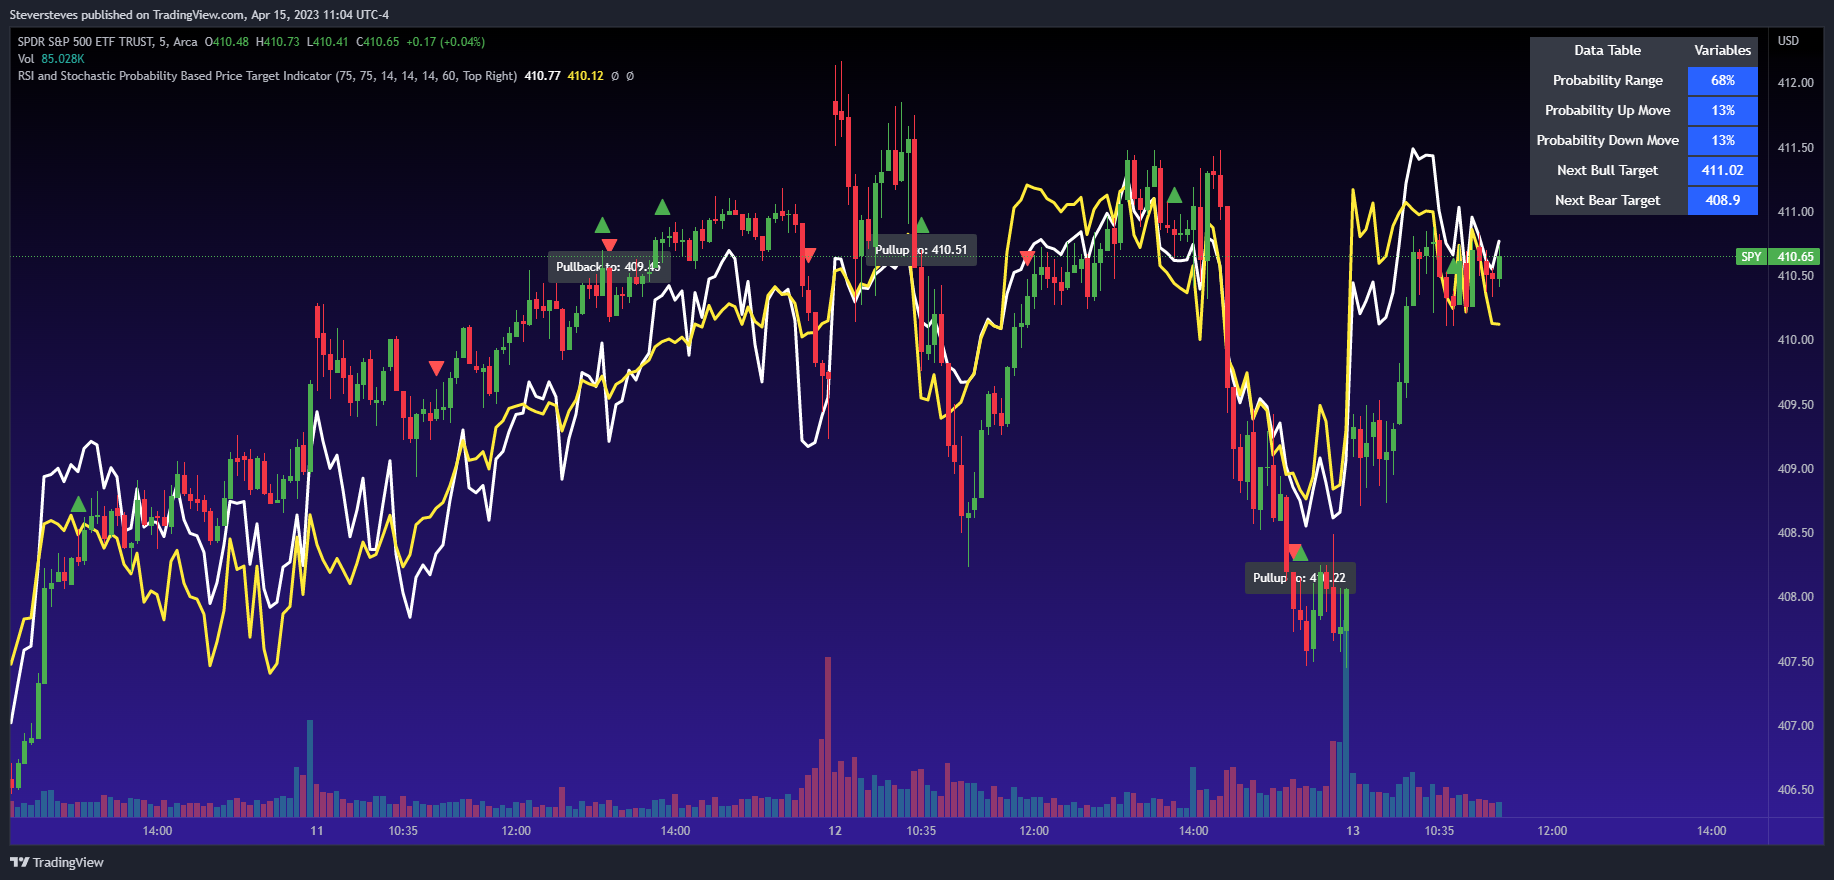Click the high value H410.73 in the legend
Screen dimensions: 1834x880
[x=278, y=42]
